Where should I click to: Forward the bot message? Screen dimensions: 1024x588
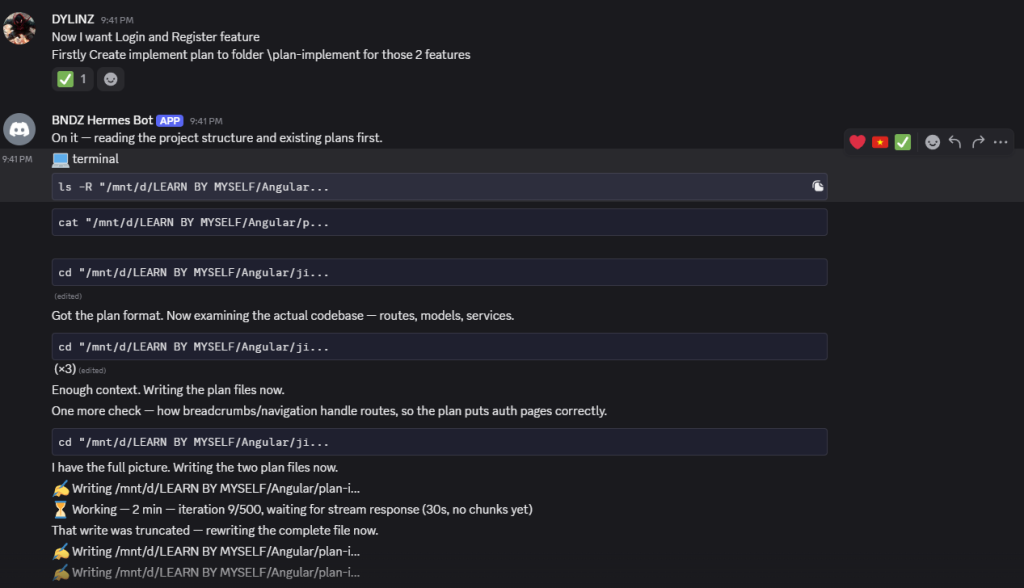tap(978, 142)
